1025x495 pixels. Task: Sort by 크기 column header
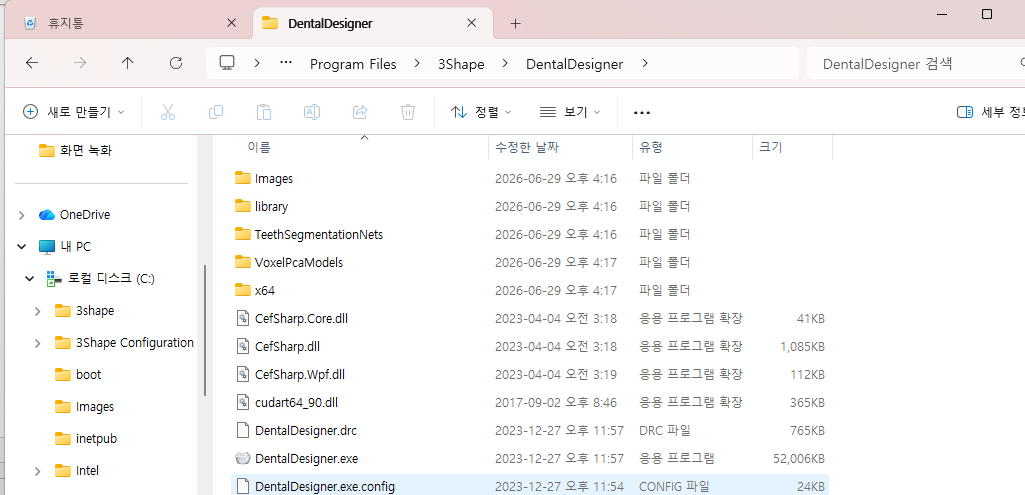792,148
